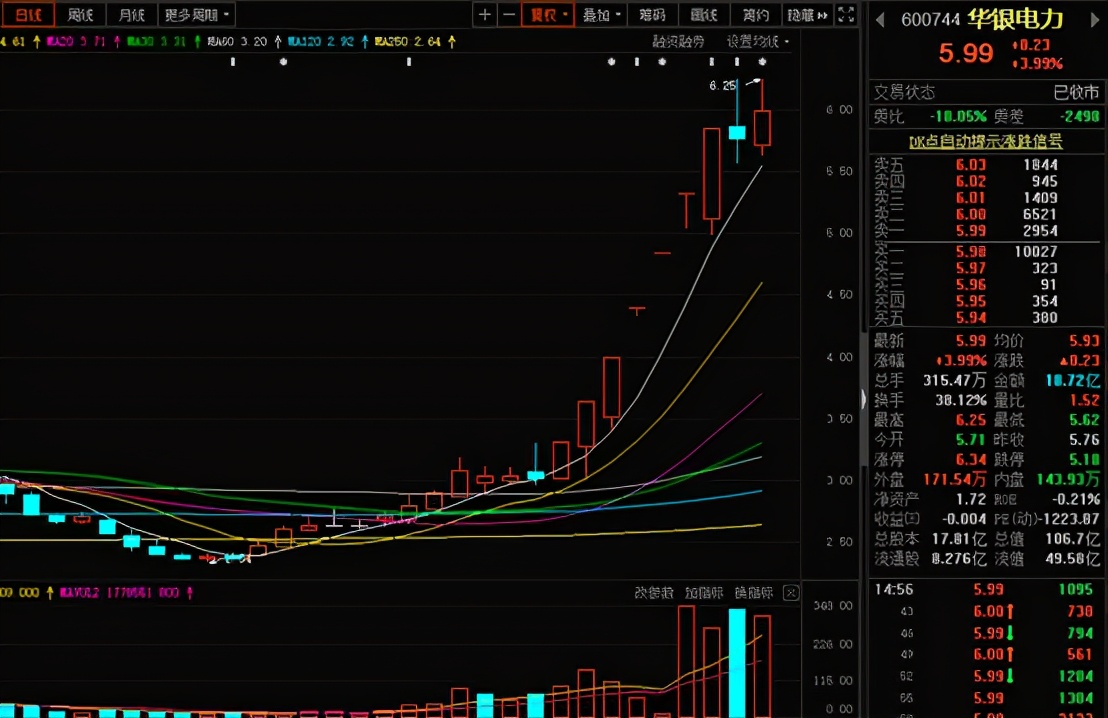Go to previous stock with left arrow
The height and width of the screenshot is (718, 1108).
pyautogui.click(x=880, y=20)
